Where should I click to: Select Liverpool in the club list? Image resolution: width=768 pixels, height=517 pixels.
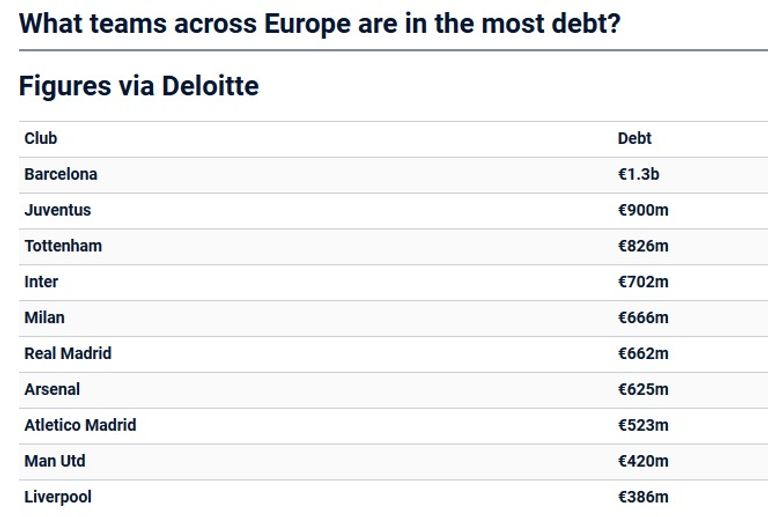58,498
